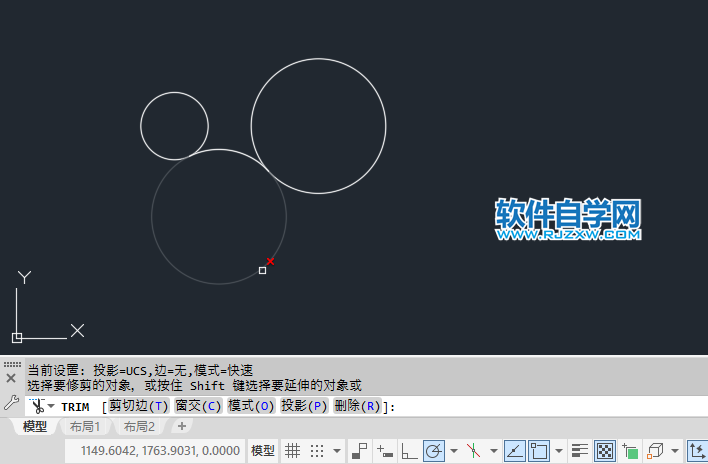
Task: Add a new layout with plus tab
Action: tap(182, 426)
